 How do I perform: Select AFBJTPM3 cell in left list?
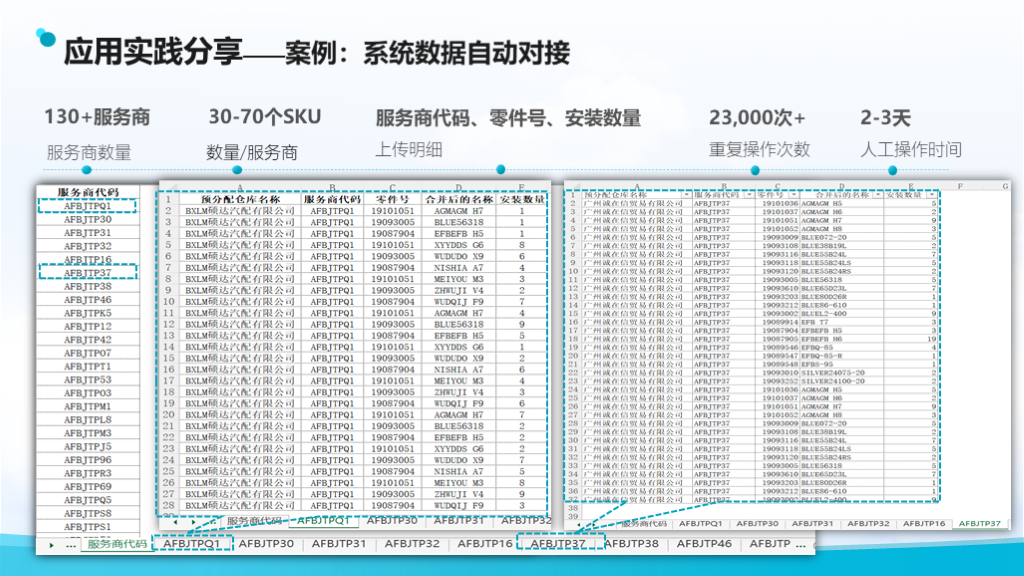[88, 433]
